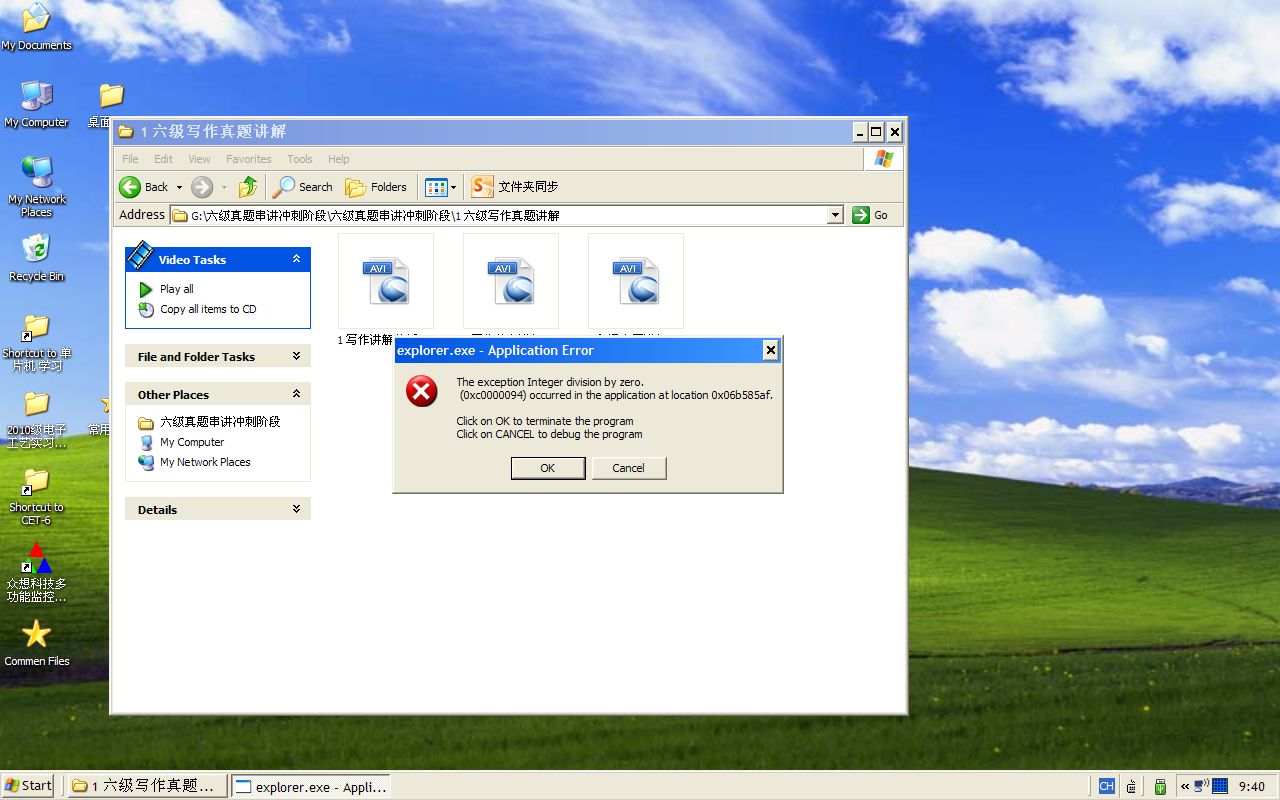This screenshot has height=800, width=1280.
Task: Minimize the Explorer window
Action: (x=860, y=131)
